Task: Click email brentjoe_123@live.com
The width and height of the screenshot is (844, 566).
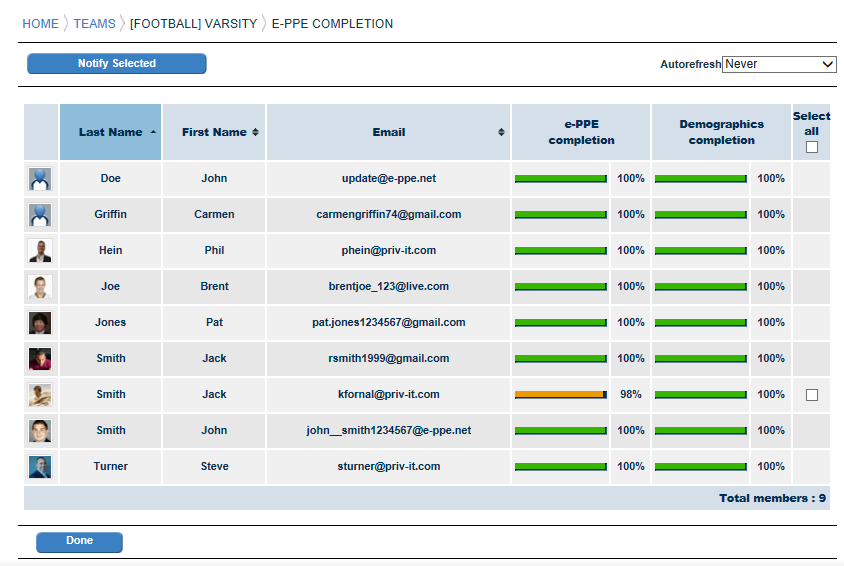Action: pos(389,286)
